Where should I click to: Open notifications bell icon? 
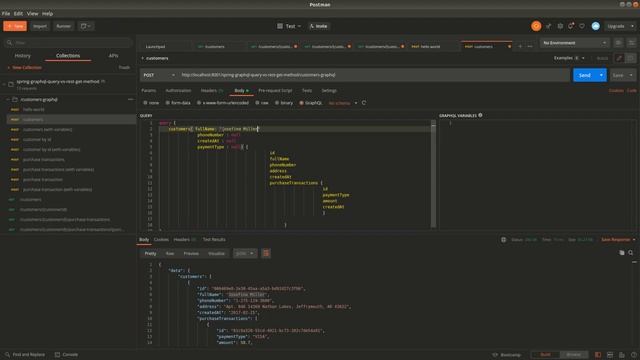point(571,26)
